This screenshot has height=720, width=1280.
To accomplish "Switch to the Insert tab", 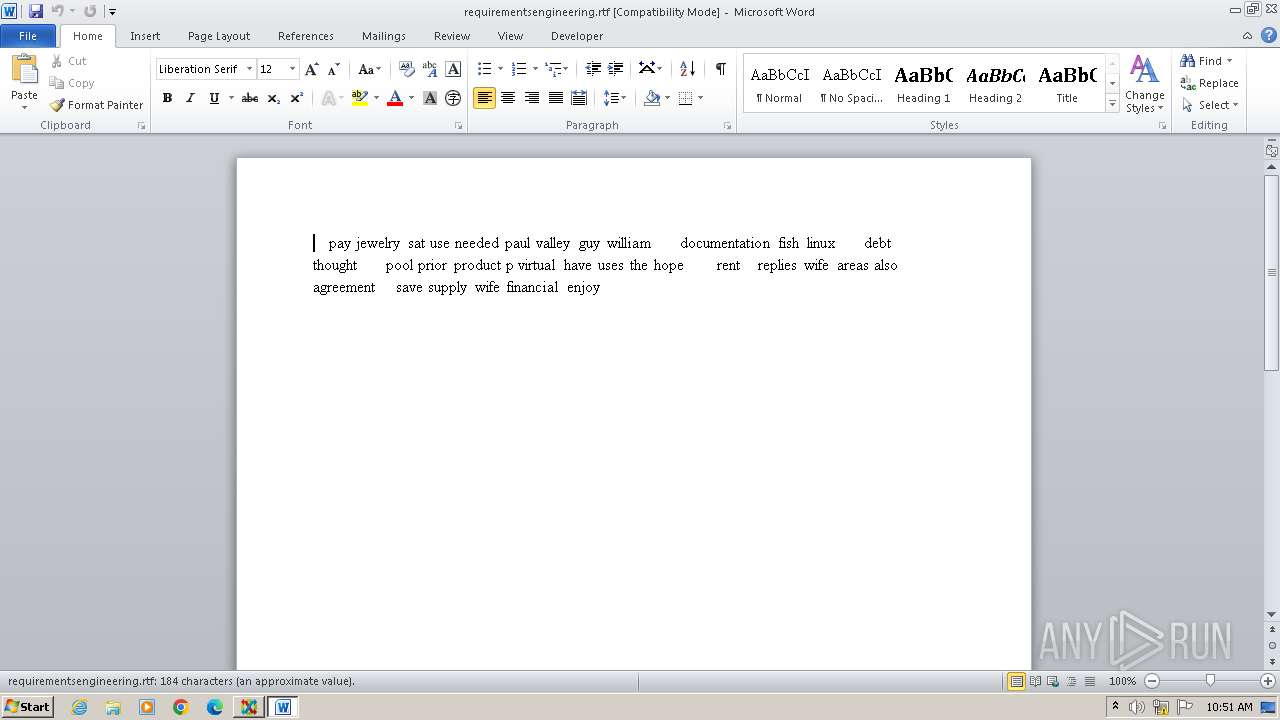I will [x=145, y=36].
